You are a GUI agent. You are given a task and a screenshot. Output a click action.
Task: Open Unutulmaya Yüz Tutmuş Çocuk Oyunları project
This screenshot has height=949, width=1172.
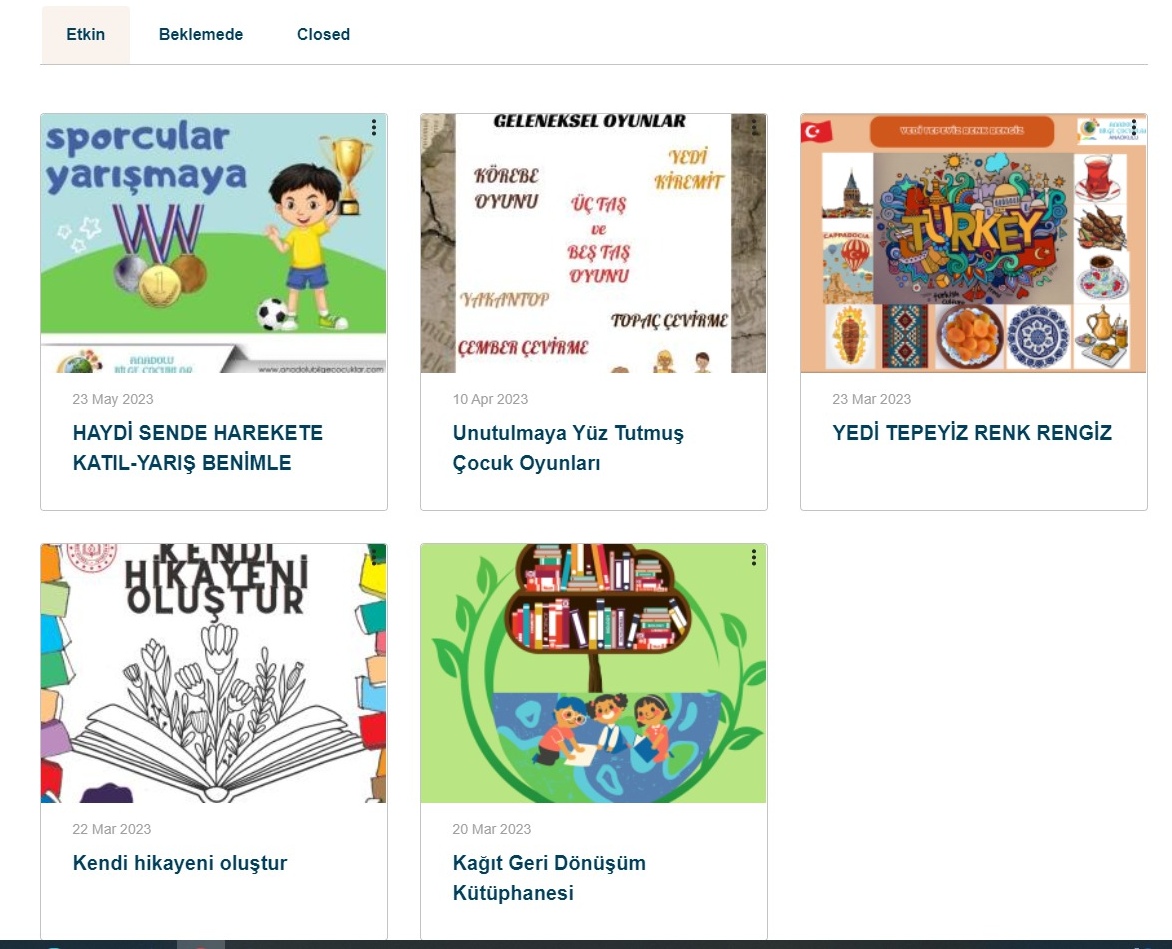coord(568,448)
